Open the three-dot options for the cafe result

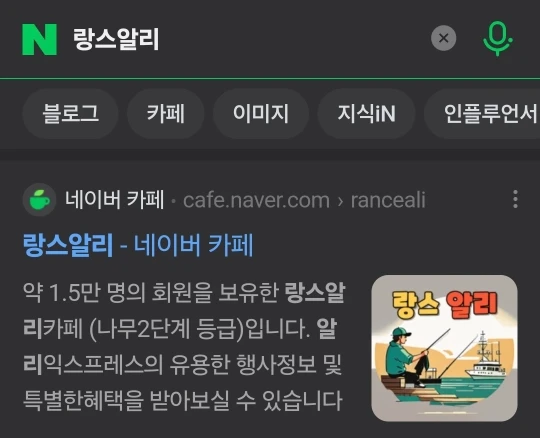(x=515, y=199)
